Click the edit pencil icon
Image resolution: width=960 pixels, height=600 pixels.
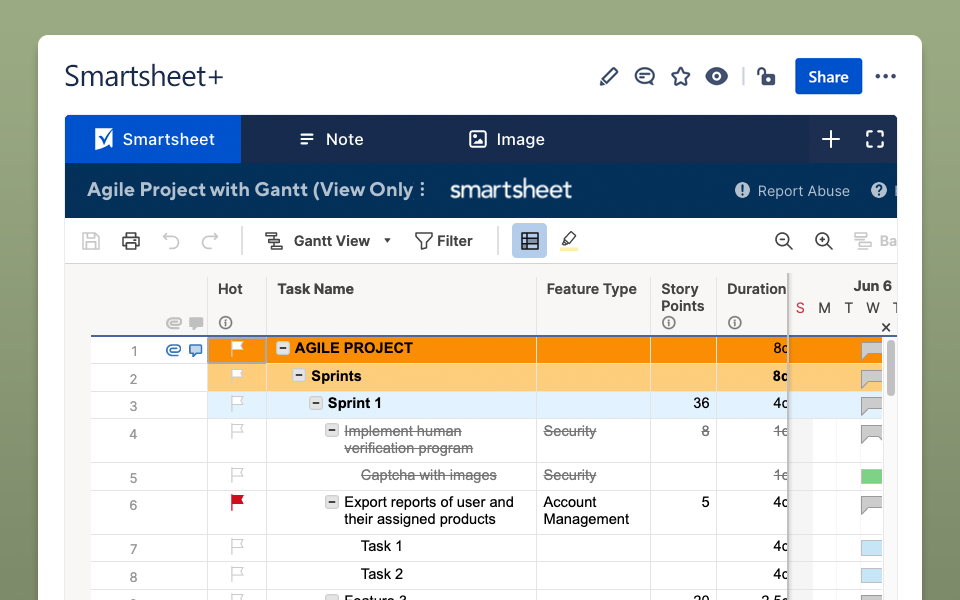pos(609,77)
